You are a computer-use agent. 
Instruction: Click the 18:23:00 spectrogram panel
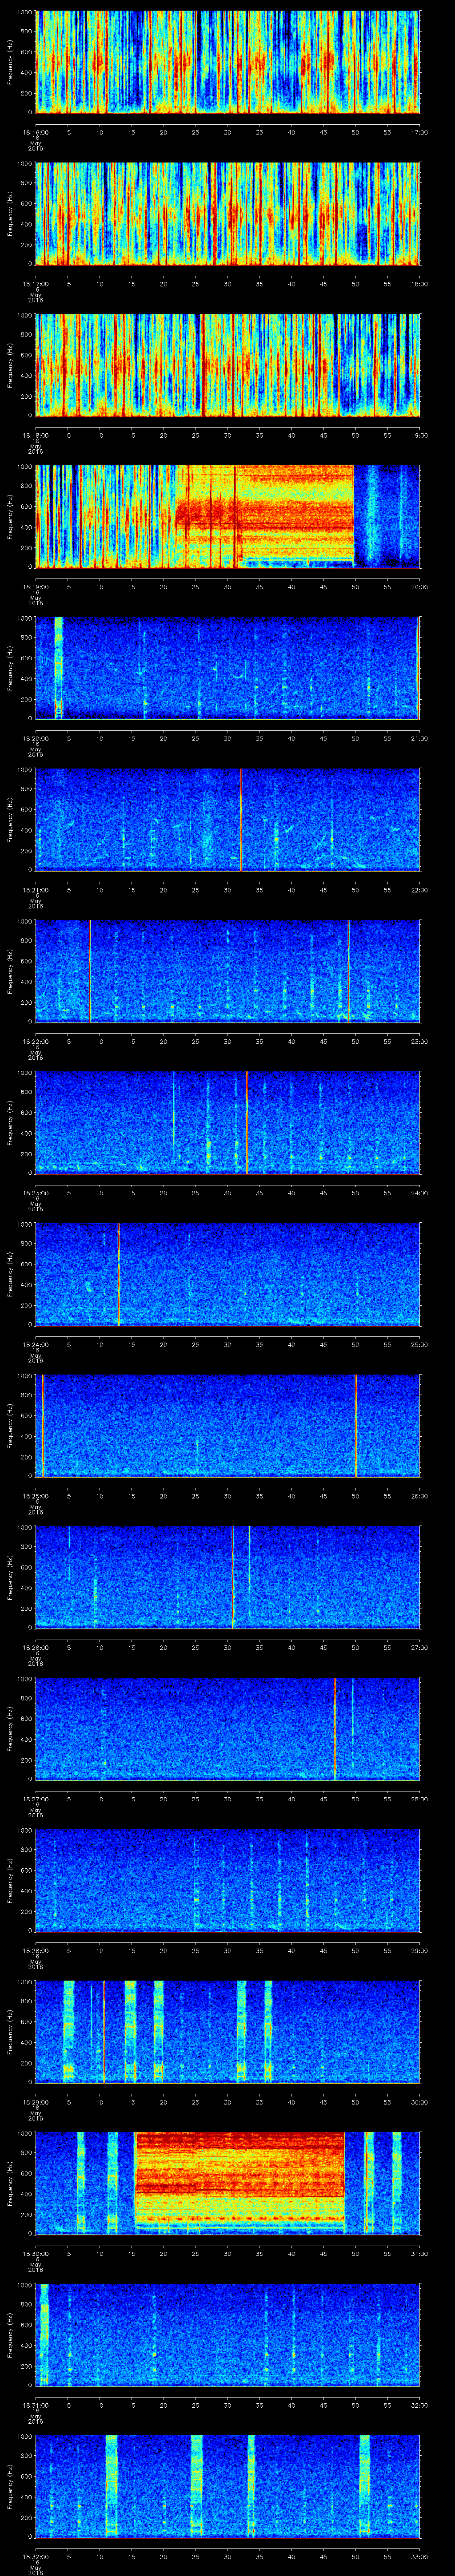[228, 1123]
